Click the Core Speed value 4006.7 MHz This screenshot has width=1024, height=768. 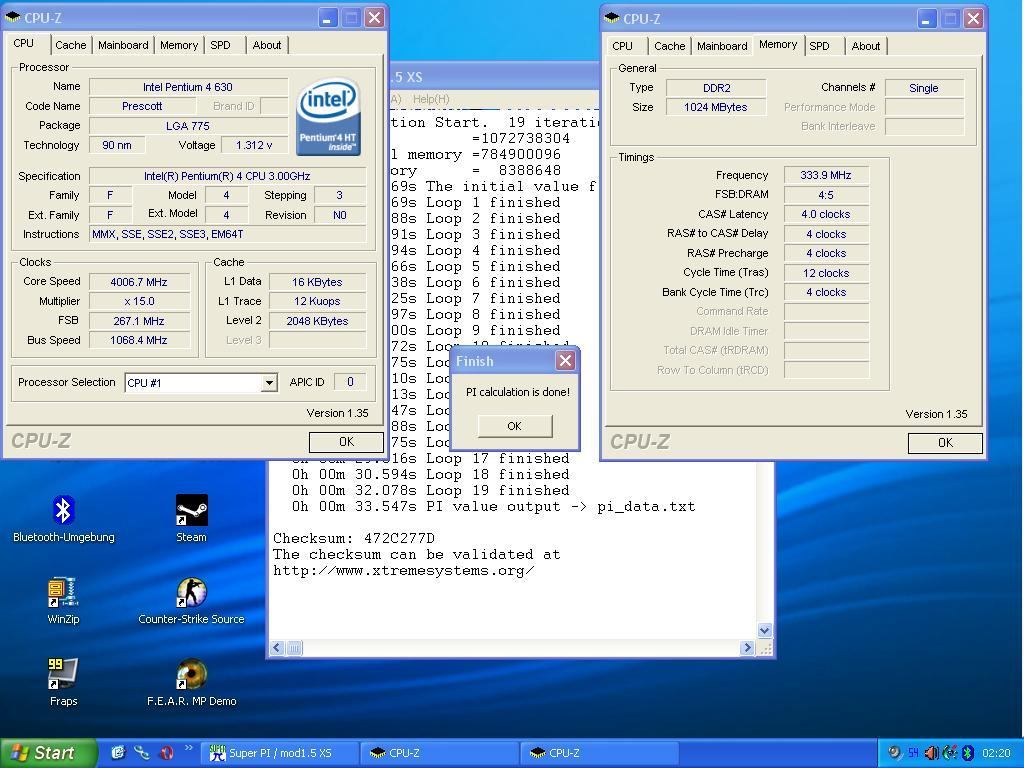tap(138, 282)
